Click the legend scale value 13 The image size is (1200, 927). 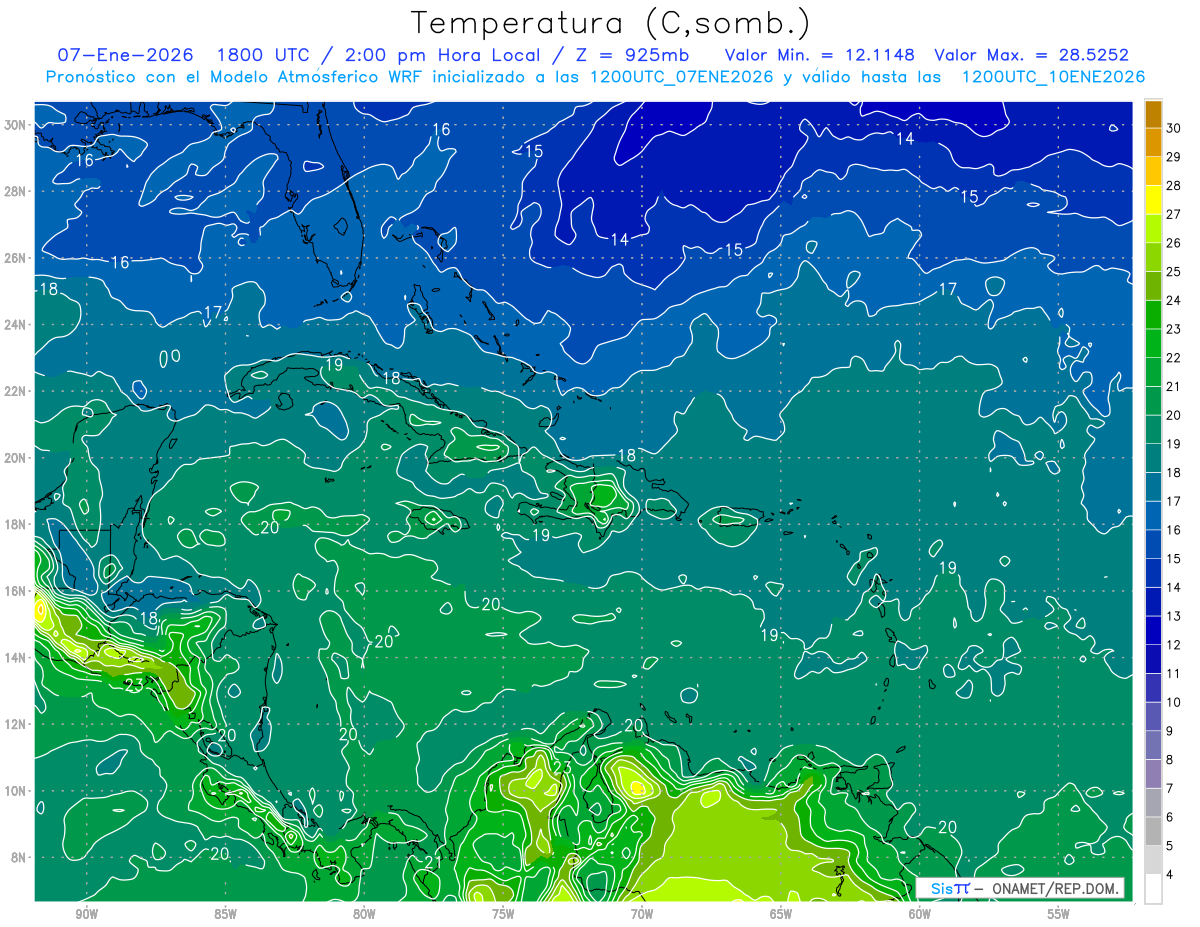[1174, 616]
